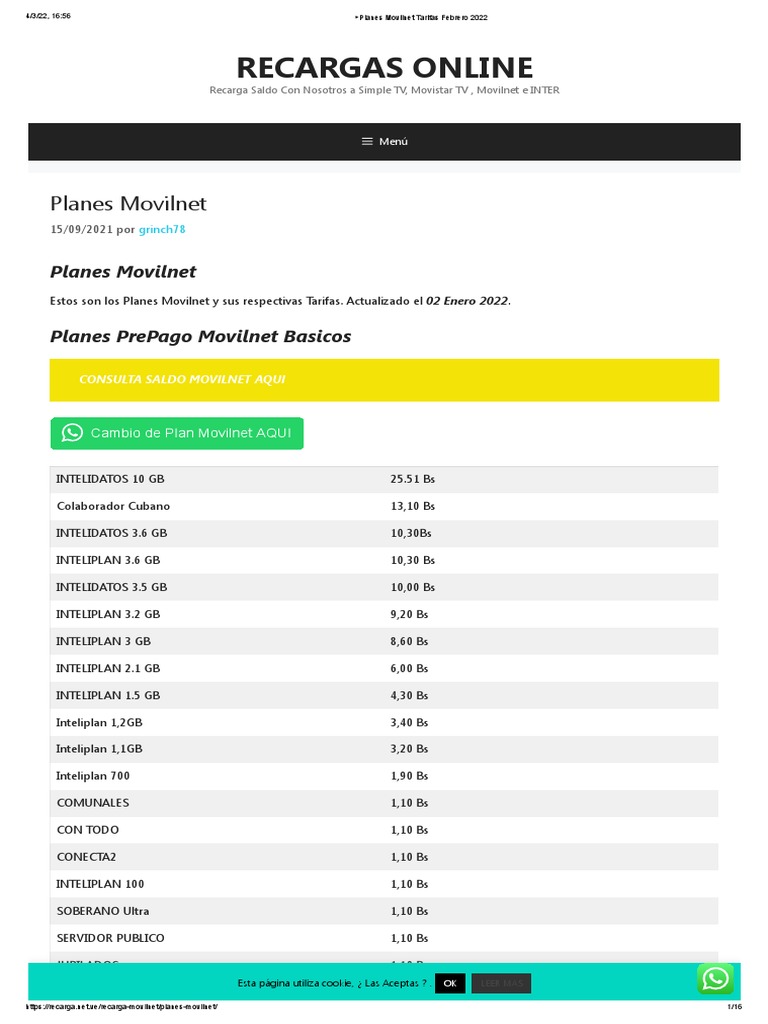Click the floating WhatsApp chat icon
The height and width of the screenshot is (1024, 768).
pyautogui.click(x=715, y=979)
